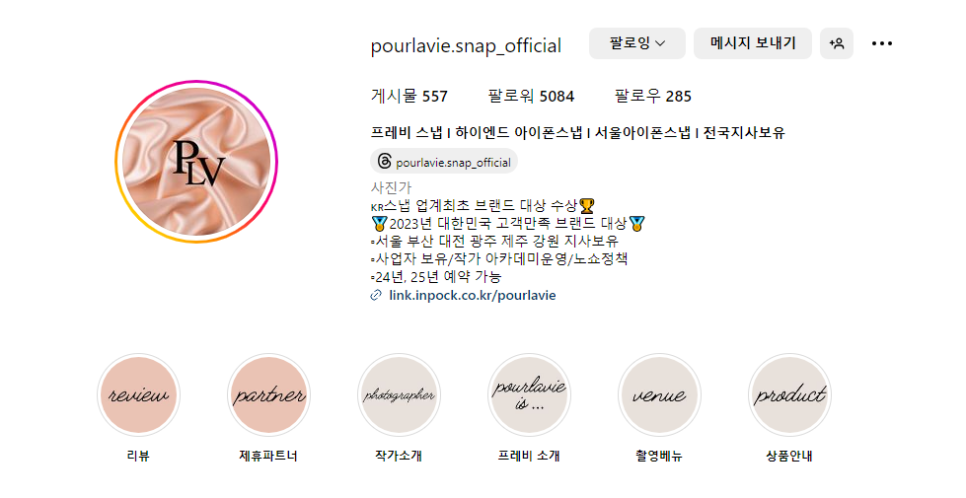Click the pourlavie.snap_official username heading
The width and height of the screenshot is (966, 498).
tap(466, 46)
